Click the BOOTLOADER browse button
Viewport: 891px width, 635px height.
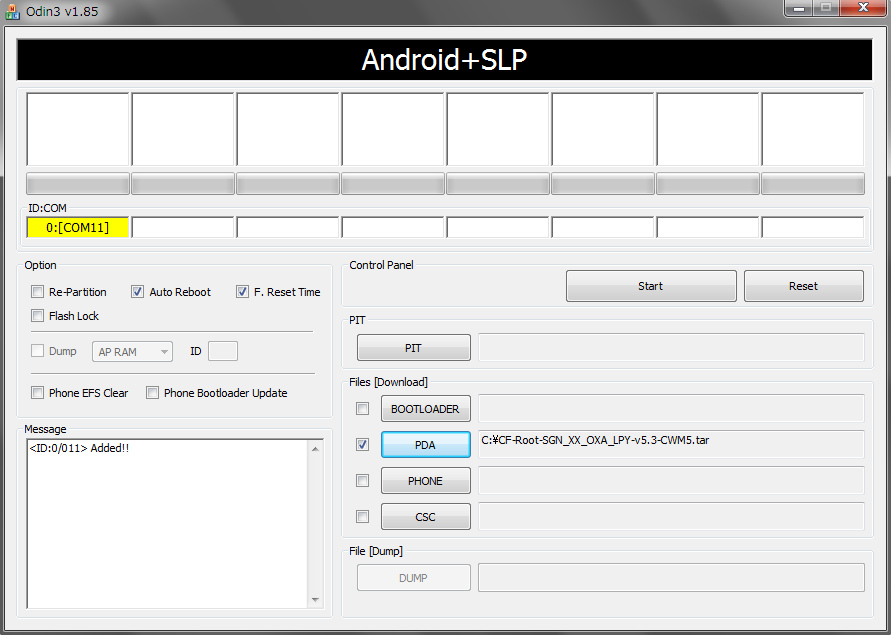(x=426, y=409)
